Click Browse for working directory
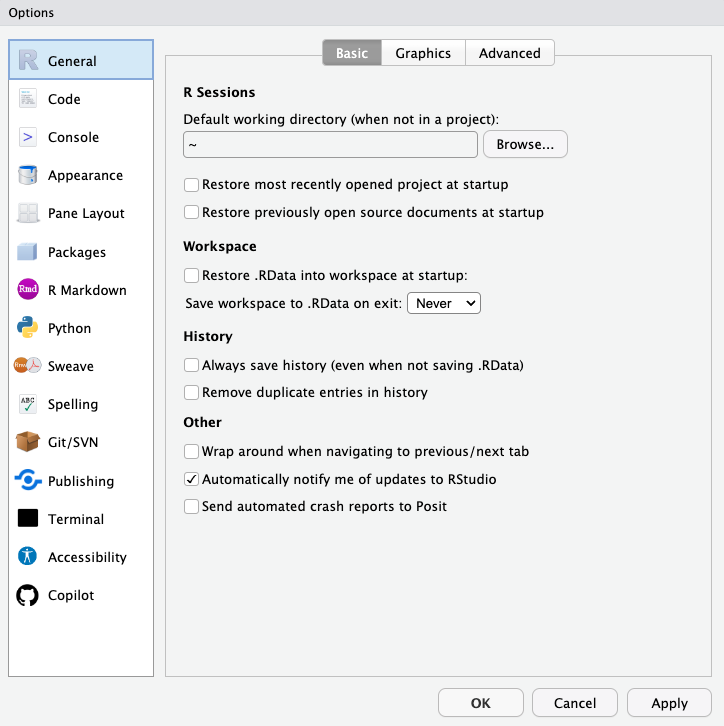This screenshot has height=726, width=724. pos(525,145)
